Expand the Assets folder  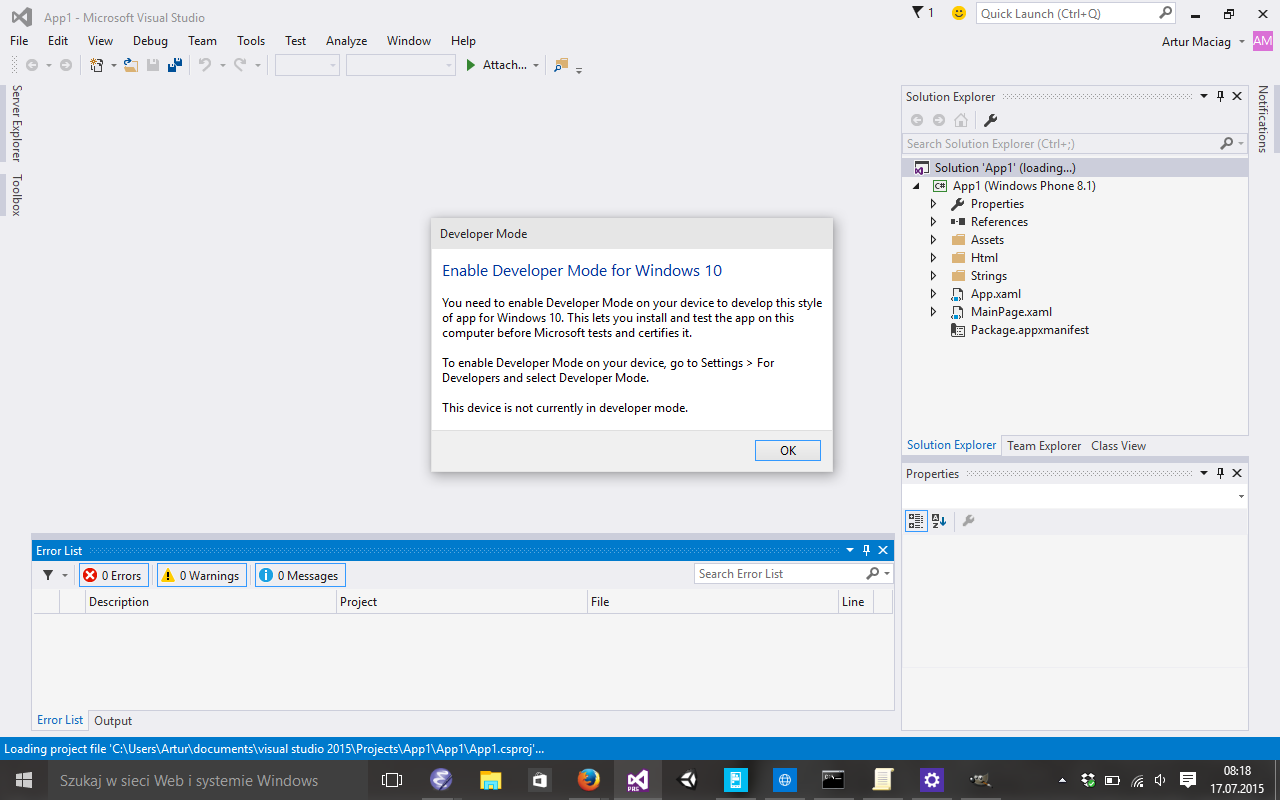933,239
